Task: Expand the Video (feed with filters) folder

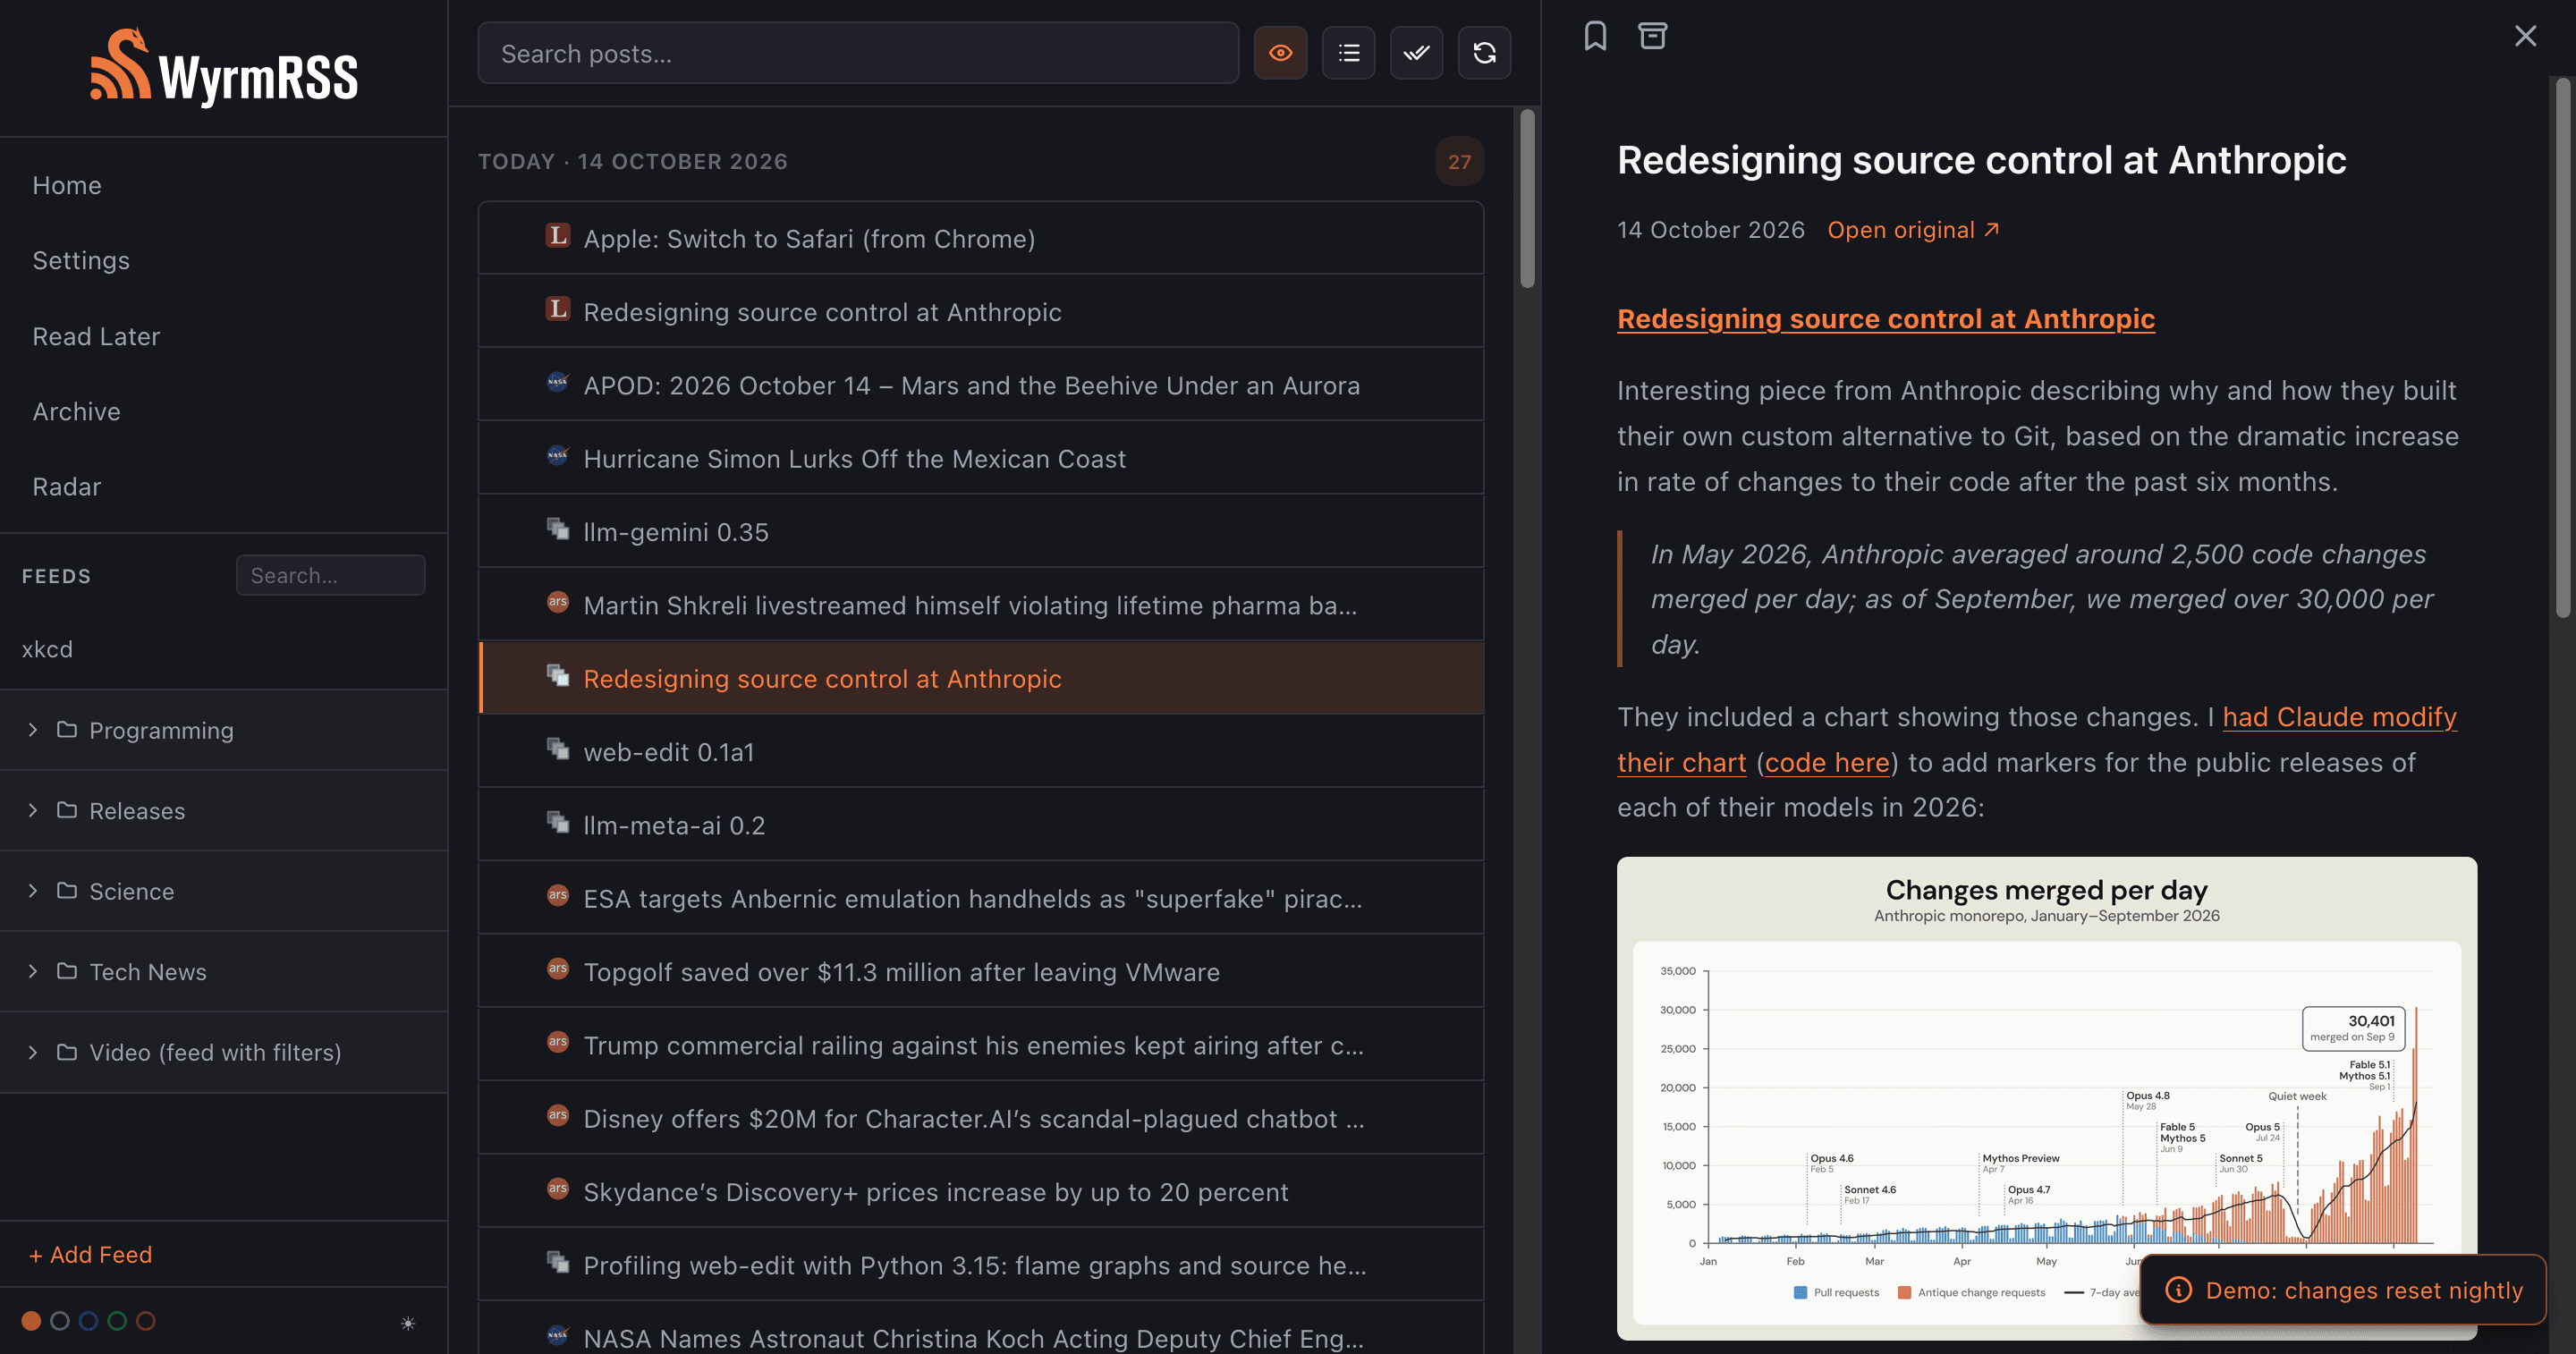Action: (x=224, y=1052)
